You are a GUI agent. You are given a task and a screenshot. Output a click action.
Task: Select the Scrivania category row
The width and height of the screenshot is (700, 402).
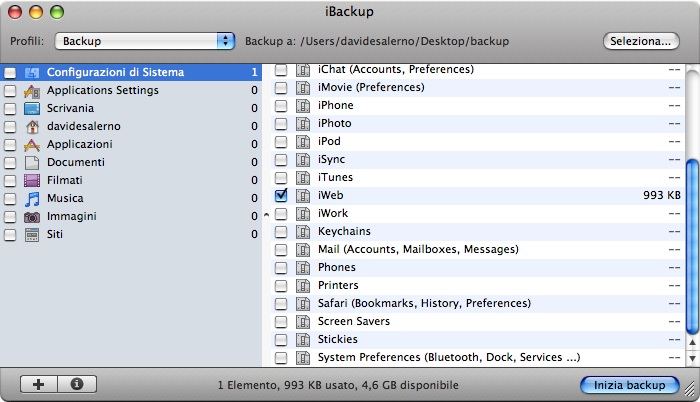pyautogui.click(x=131, y=108)
